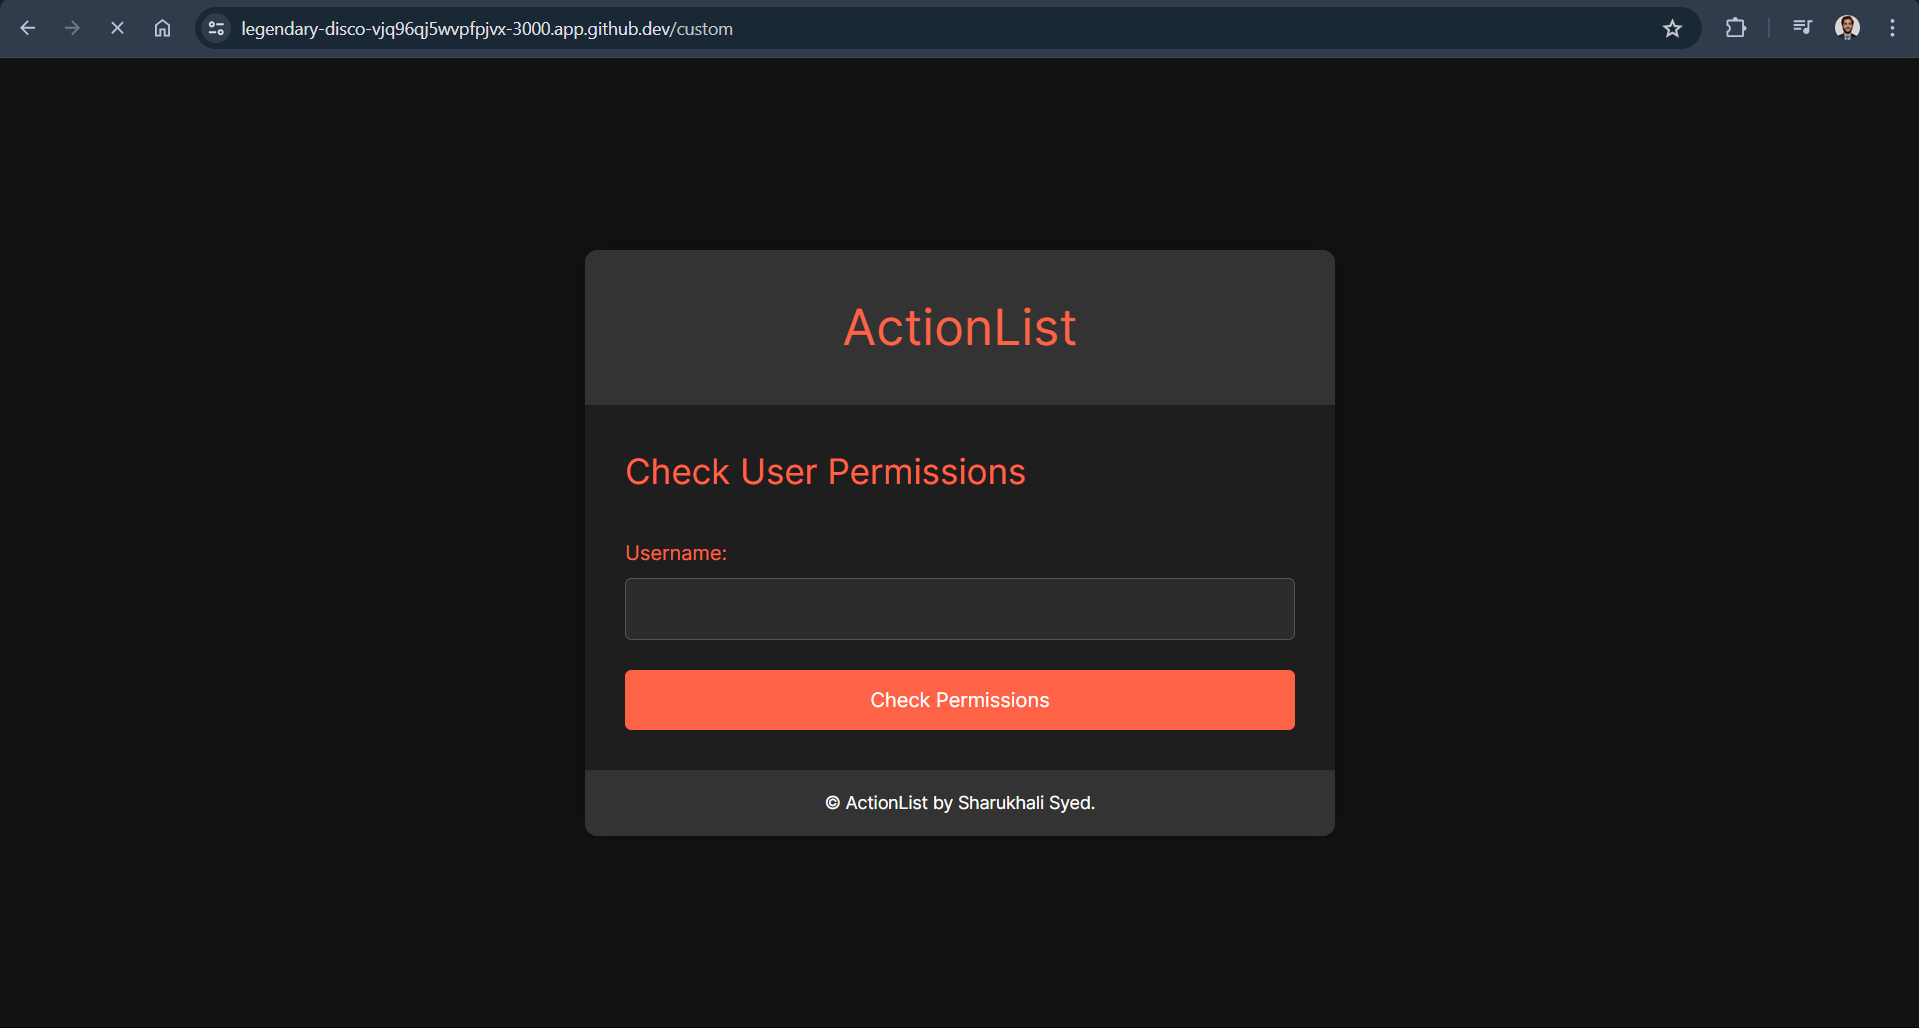The image size is (1919, 1028).
Task: Open the Extensions puzzle icon
Action: (x=1736, y=28)
